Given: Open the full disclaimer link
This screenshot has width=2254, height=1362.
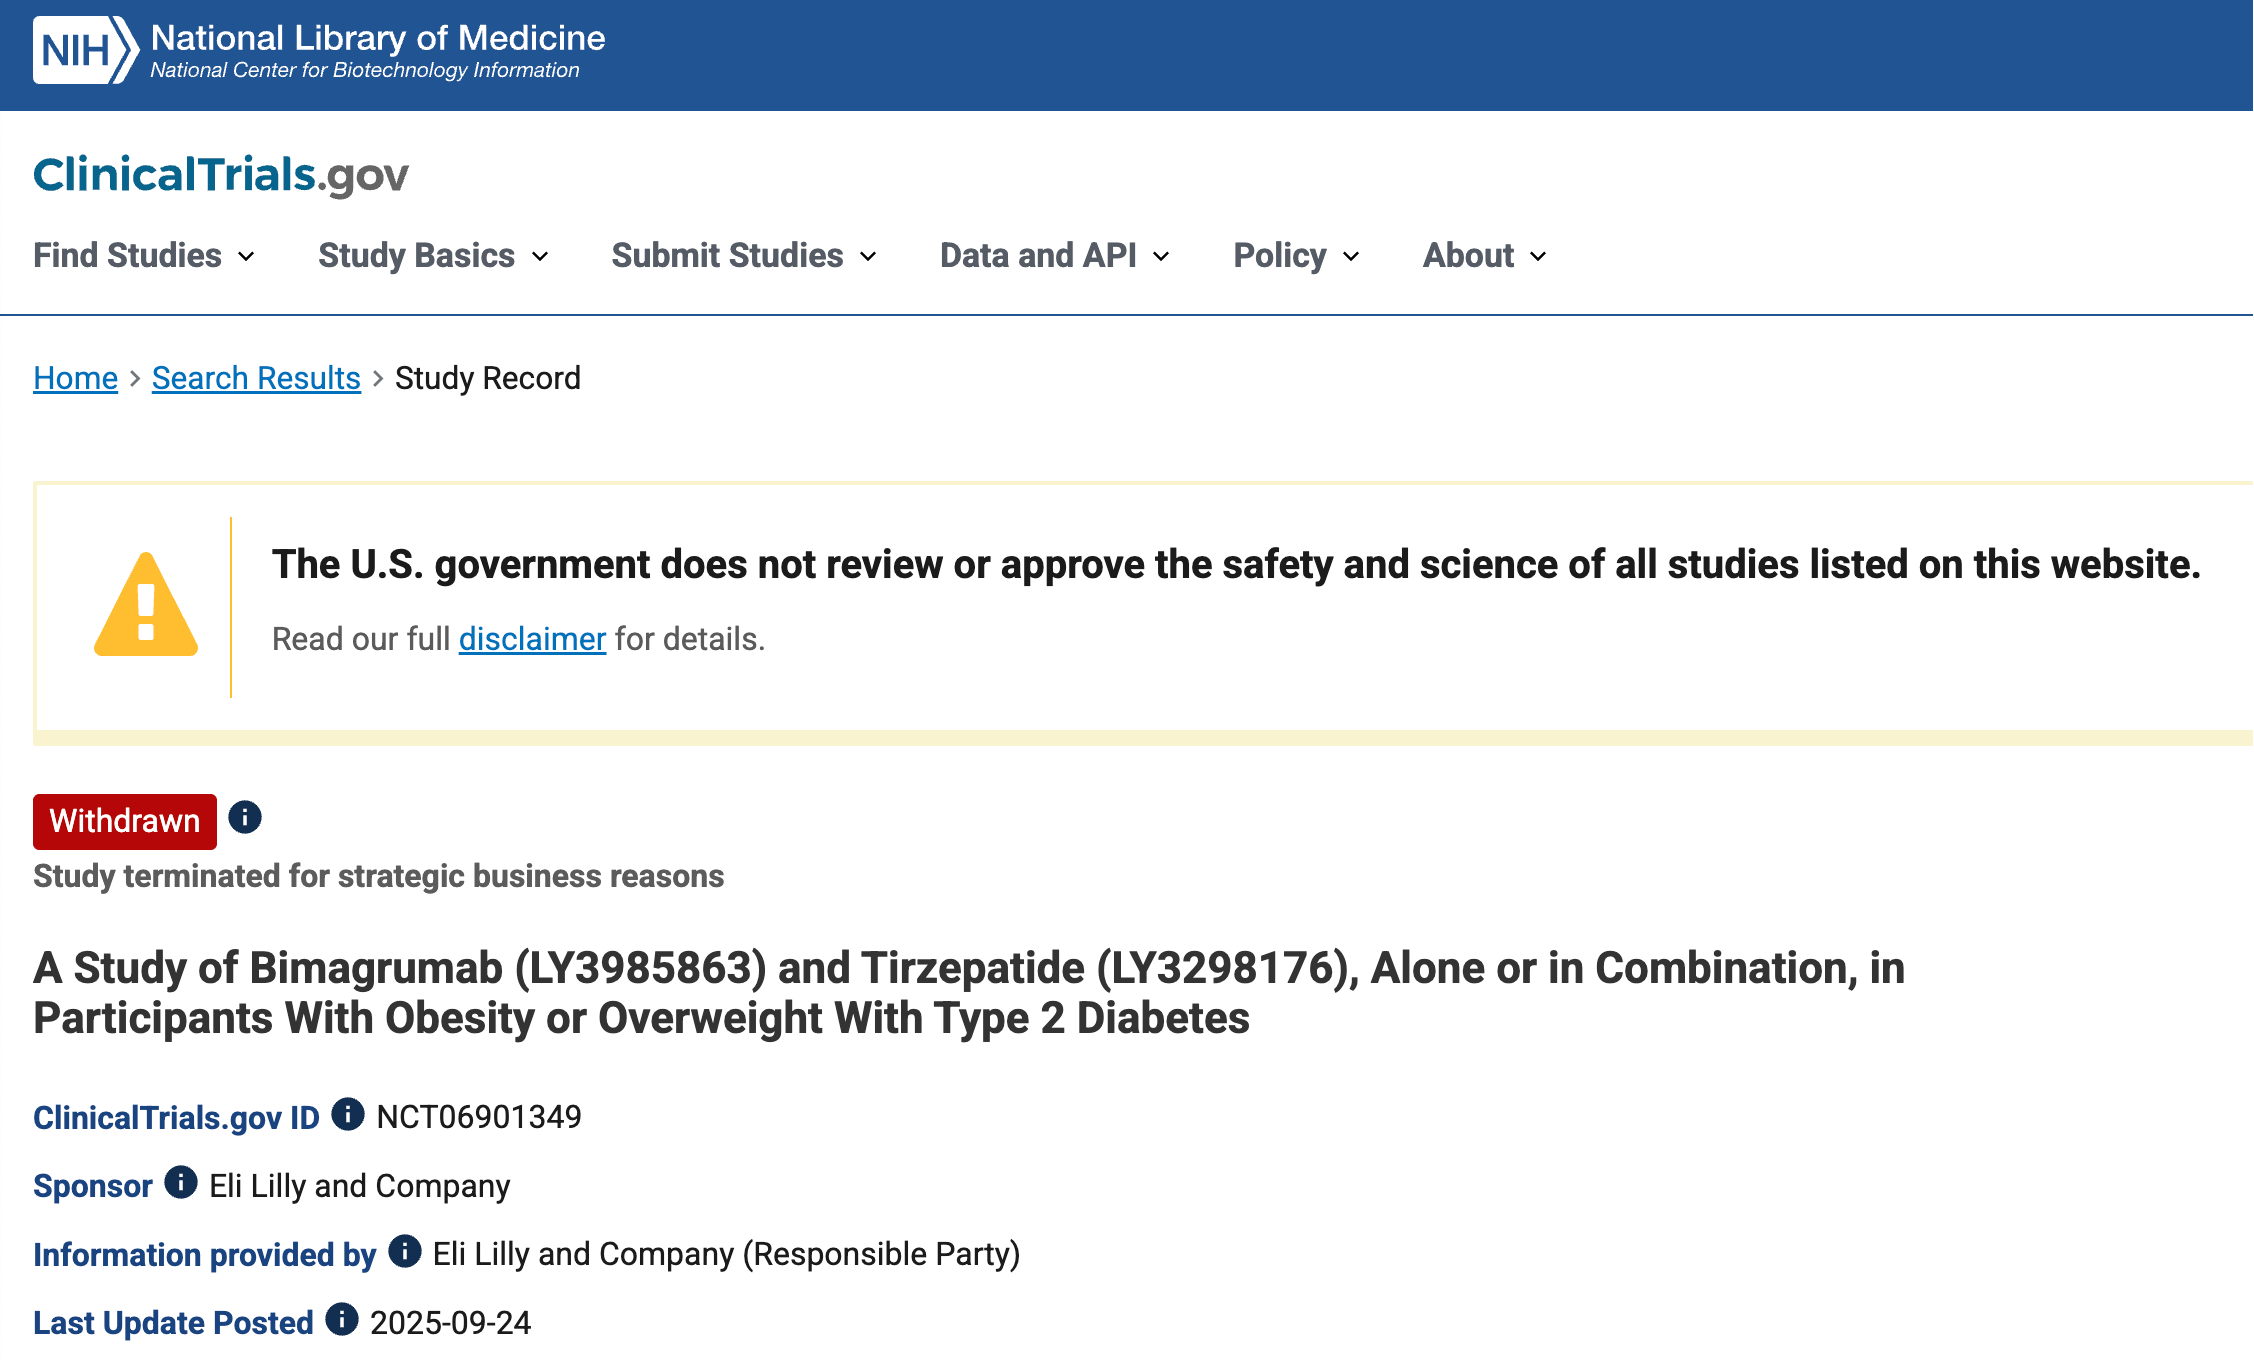Looking at the screenshot, I should click(532, 638).
